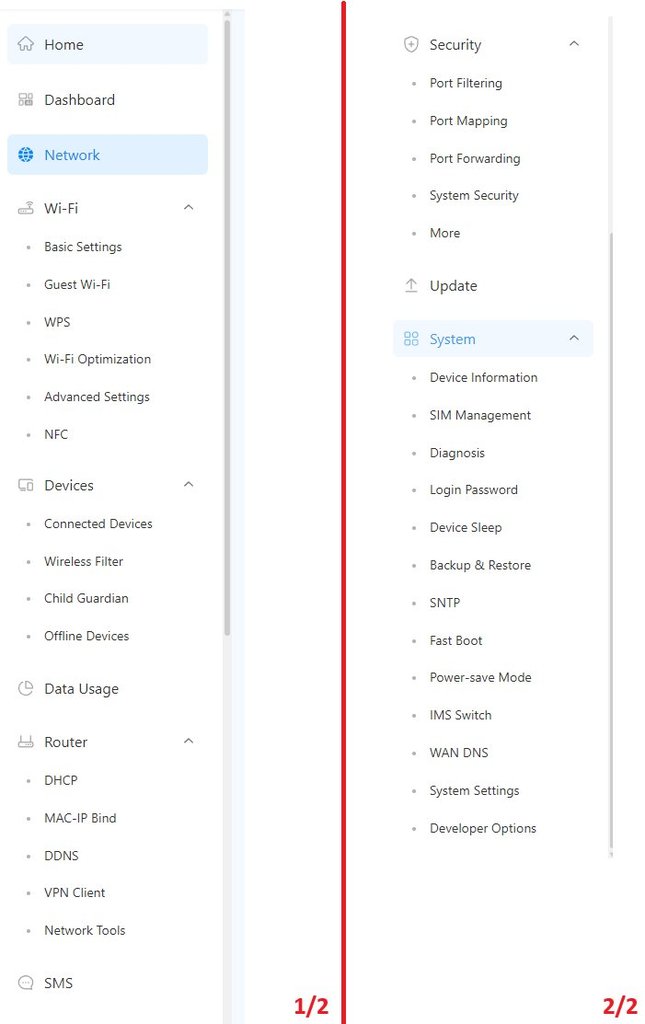Click the Wi-Fi router icon
The image size is (645, 1024).
[26, 209]
